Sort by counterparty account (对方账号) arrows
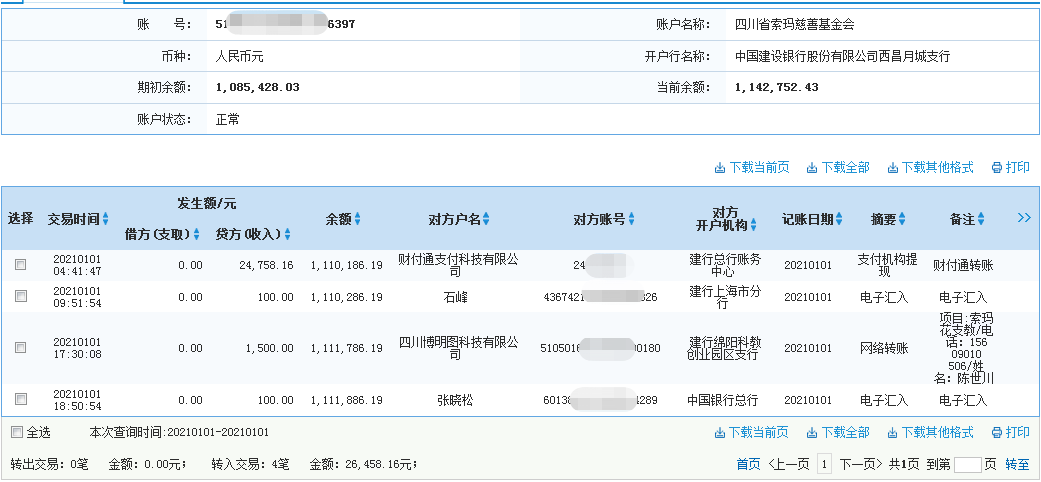Viewport: 1041px width, 482px height. pyautogui.click(x=631, y=219)
